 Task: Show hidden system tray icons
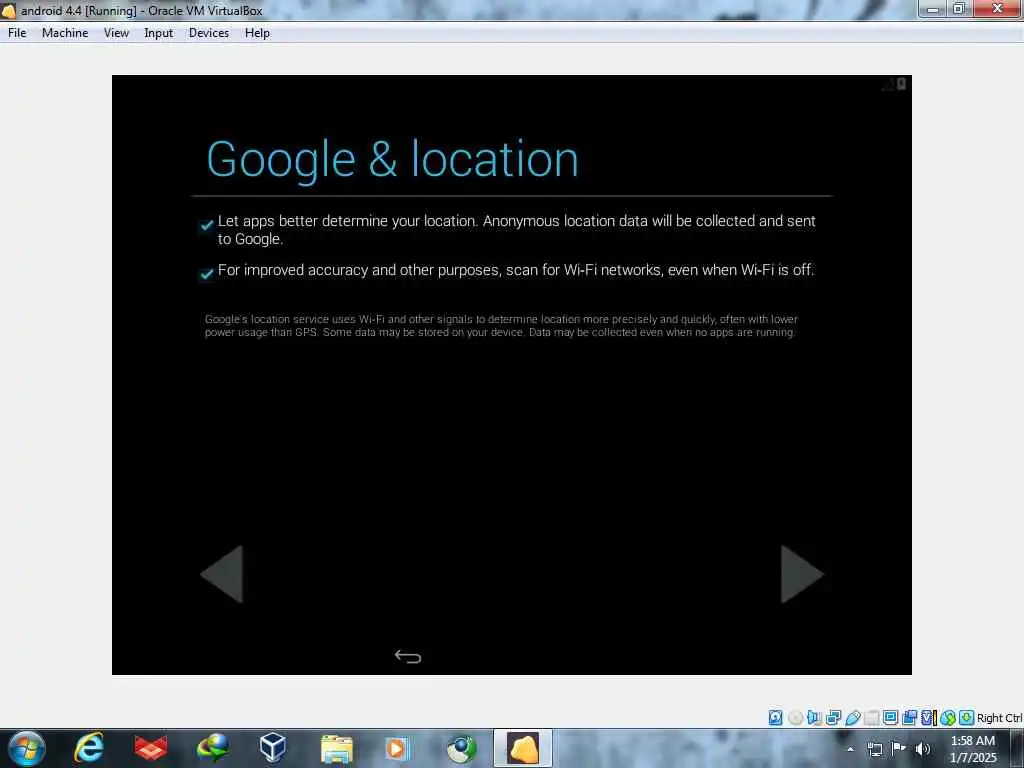850,749
